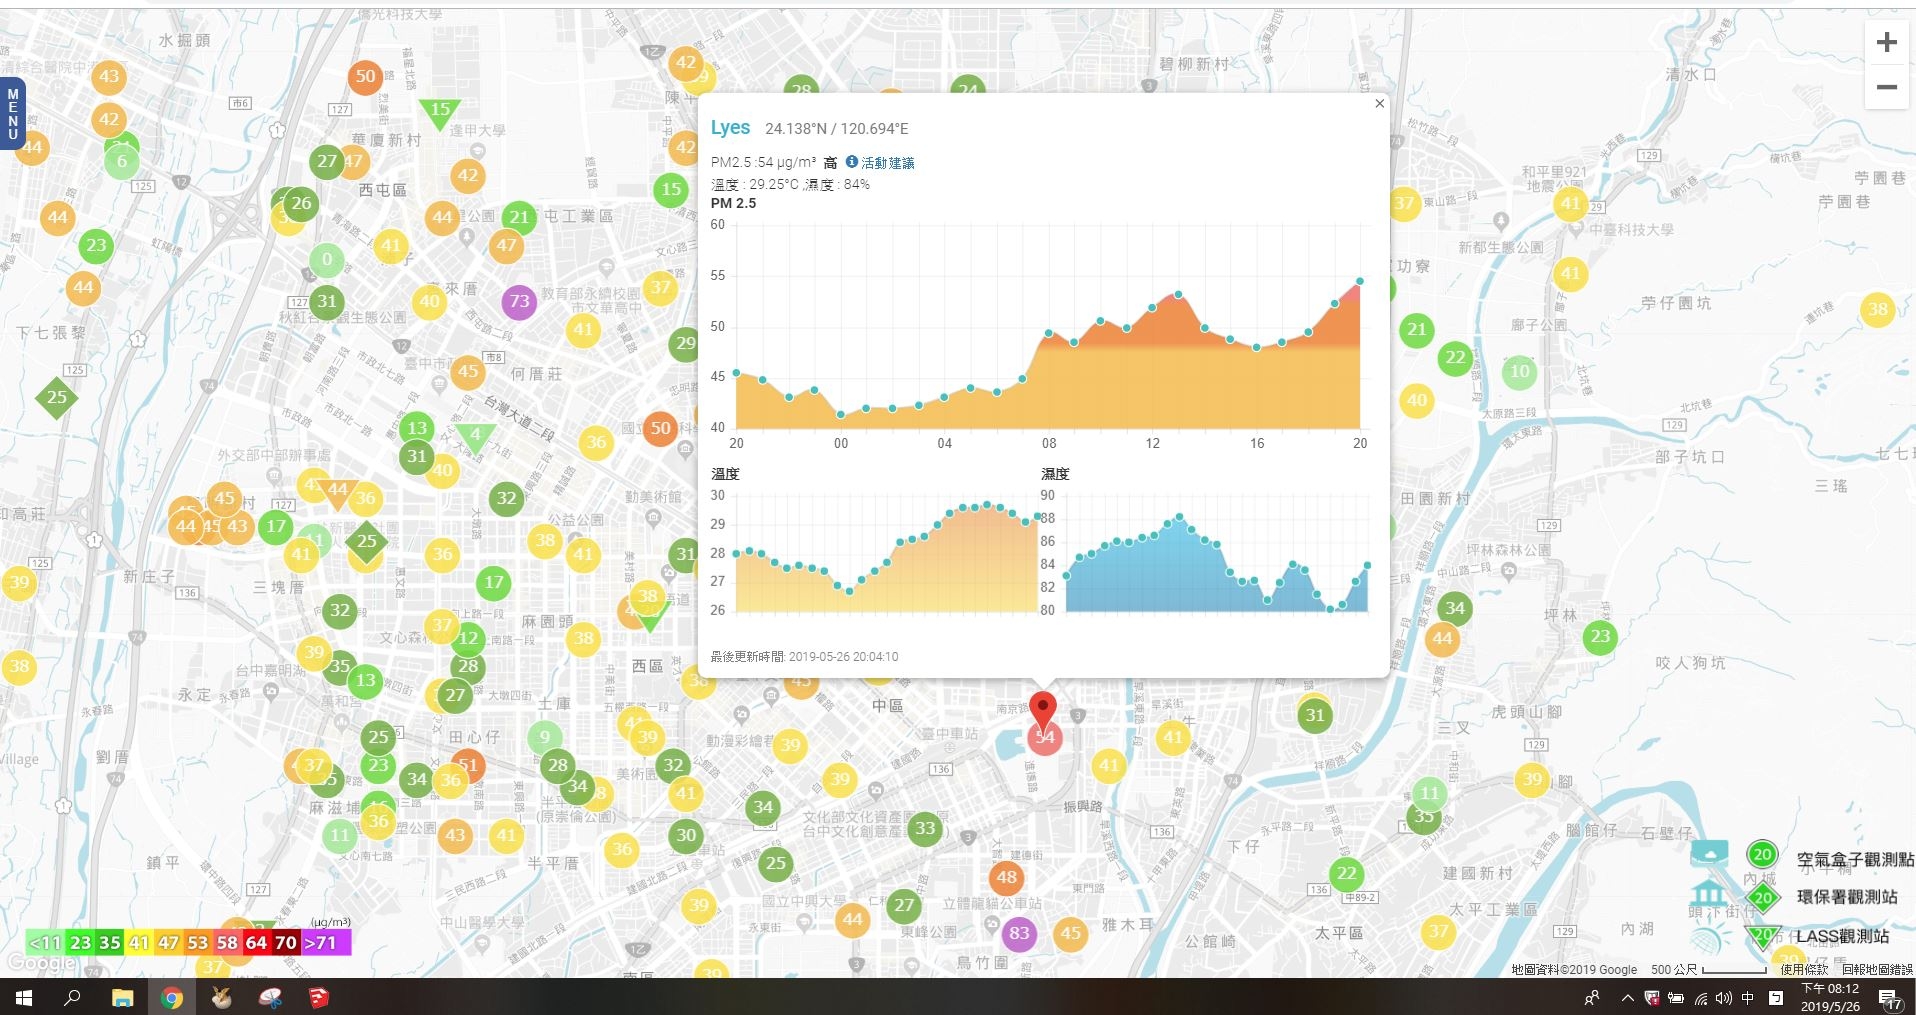Click the light green marker showing 9
1916x1015 pixels.
click(x=544, y=737)
